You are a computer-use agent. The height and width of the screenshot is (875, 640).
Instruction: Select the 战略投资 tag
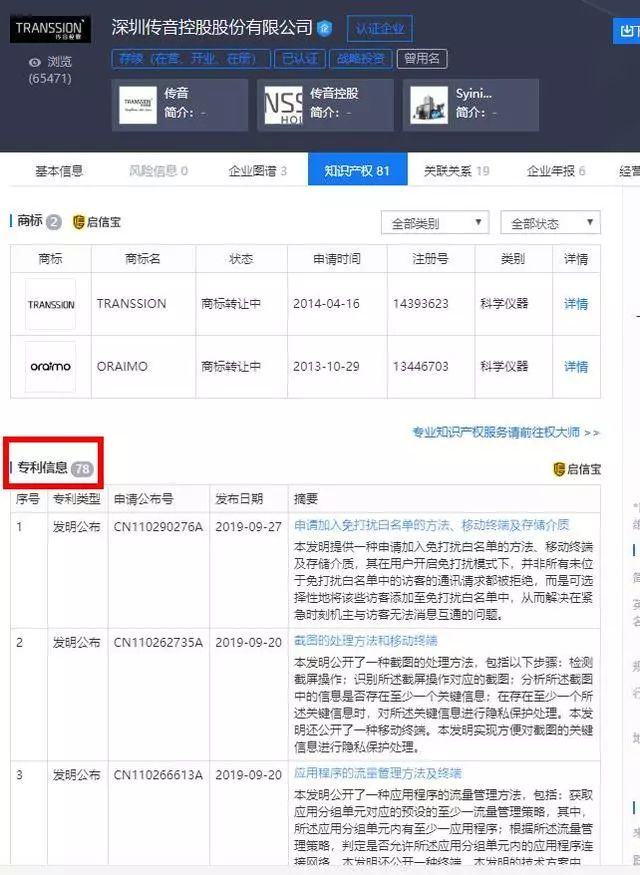click(x=360, y=59)
